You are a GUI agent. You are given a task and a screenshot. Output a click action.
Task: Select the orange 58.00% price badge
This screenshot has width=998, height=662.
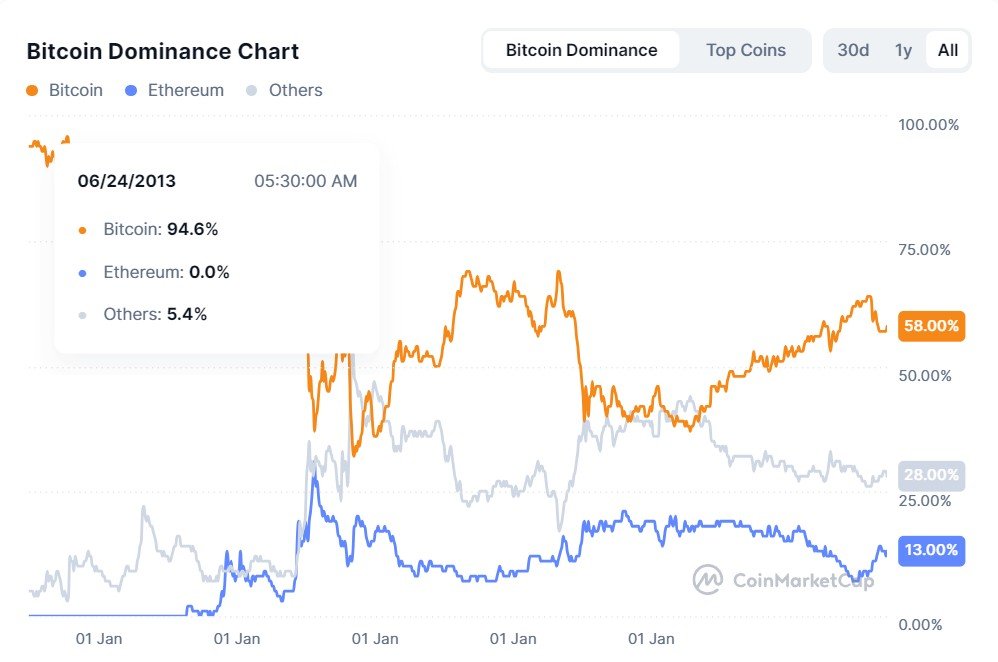point(931,326)
